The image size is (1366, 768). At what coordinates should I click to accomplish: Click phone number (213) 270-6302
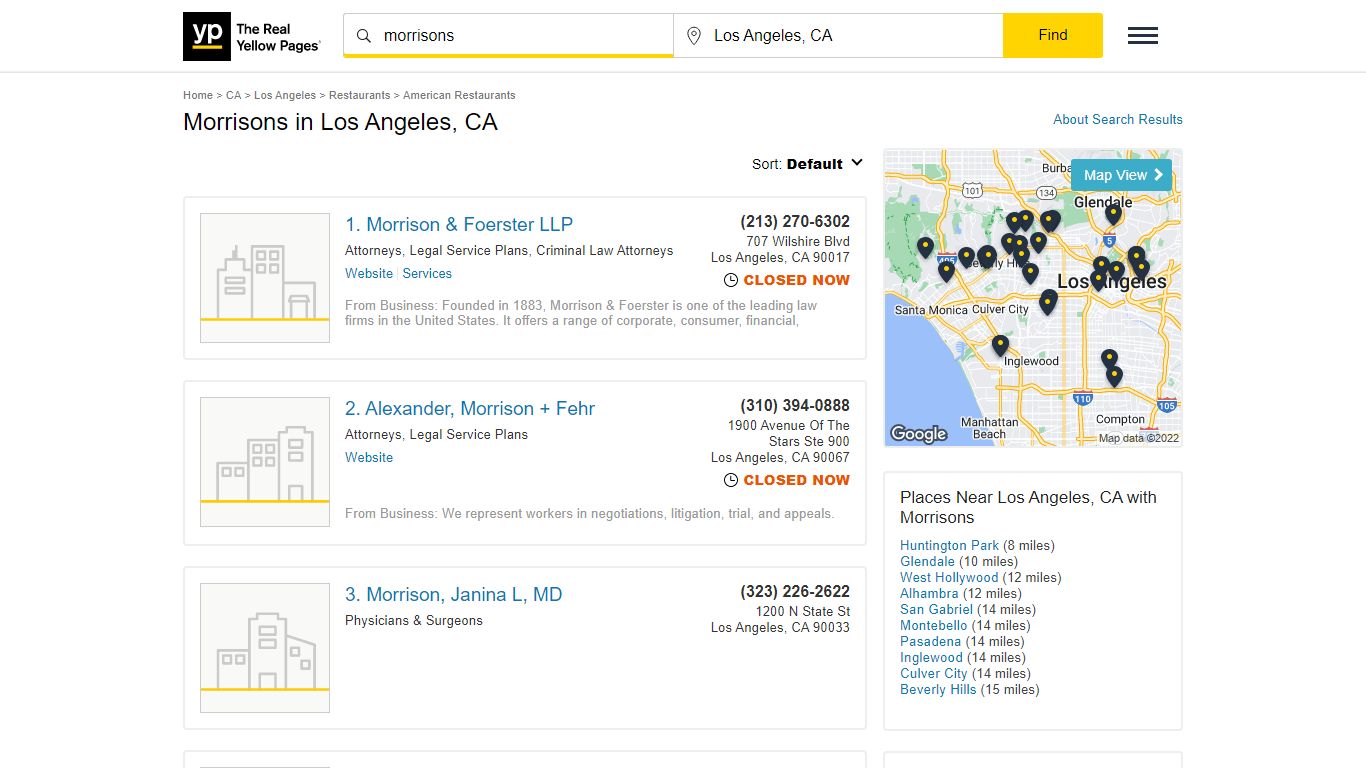click(x=795, y=222)
